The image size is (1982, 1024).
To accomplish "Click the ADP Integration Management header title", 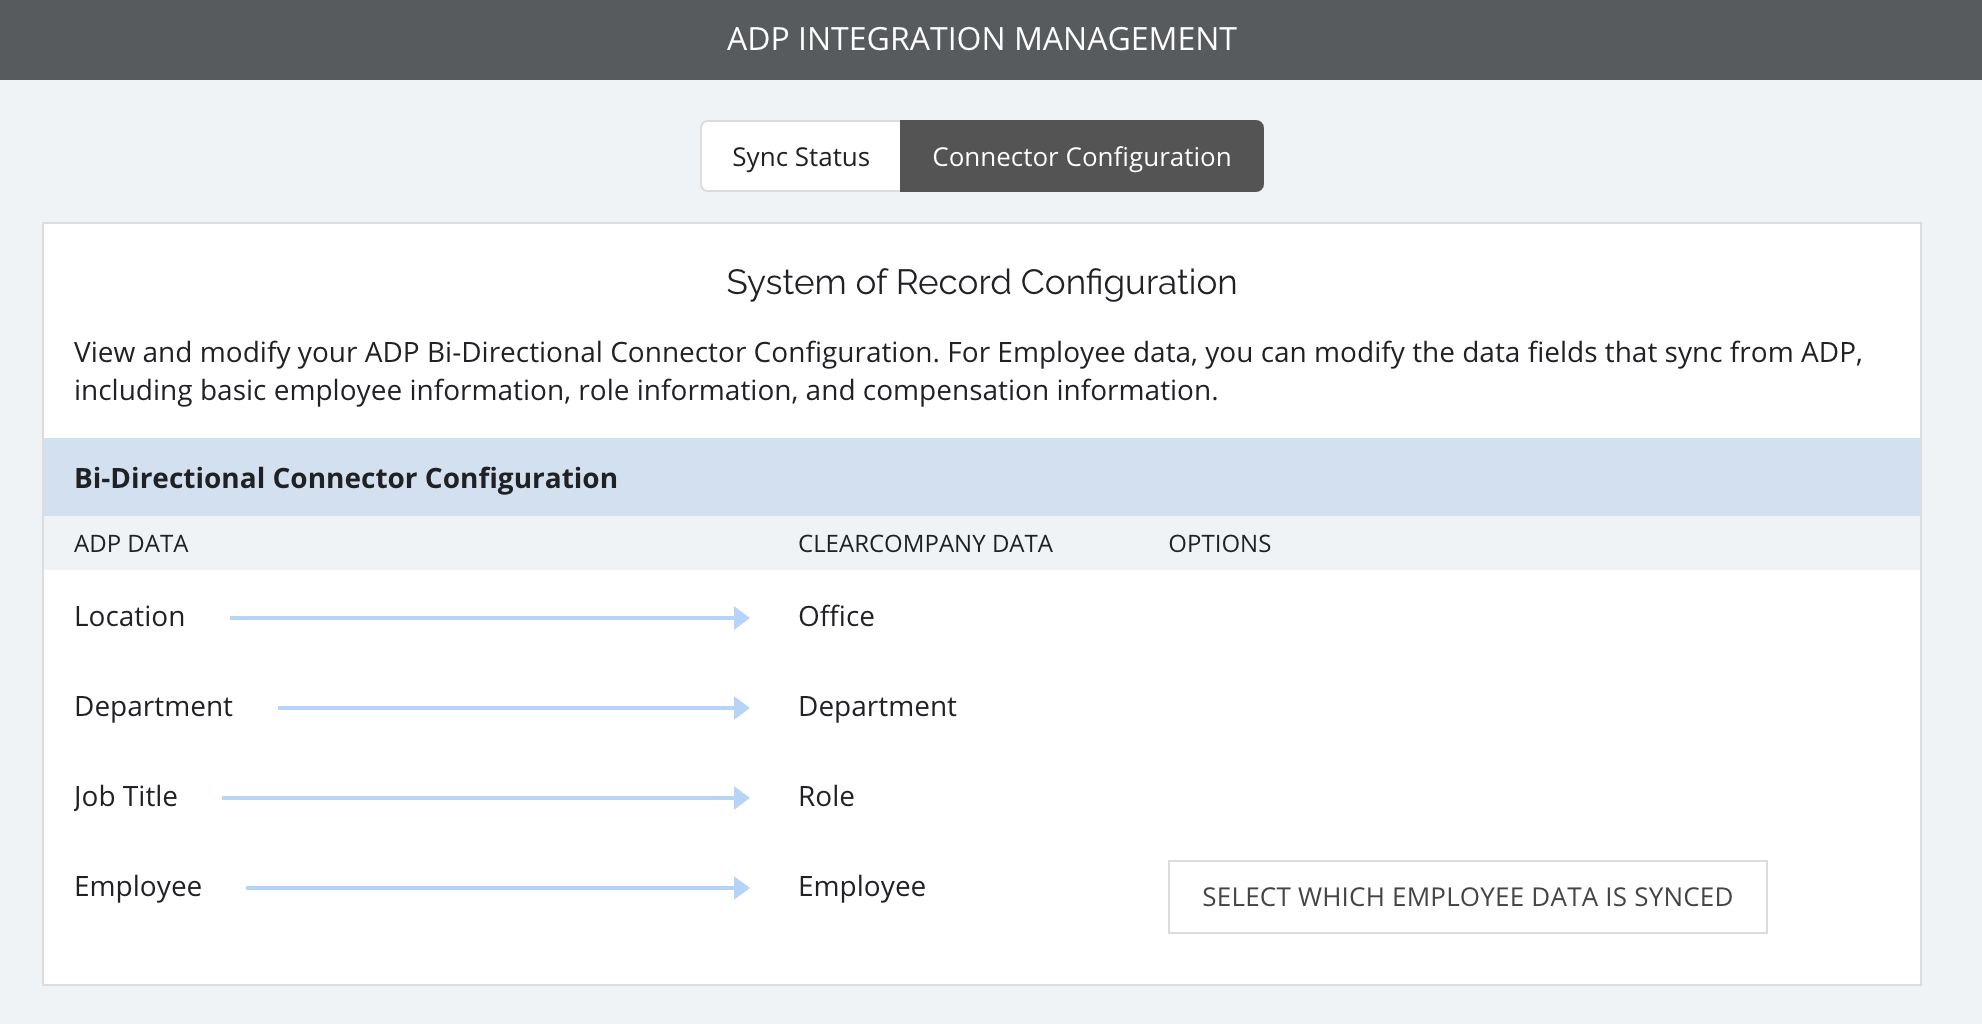I will (x=982, y=39).
